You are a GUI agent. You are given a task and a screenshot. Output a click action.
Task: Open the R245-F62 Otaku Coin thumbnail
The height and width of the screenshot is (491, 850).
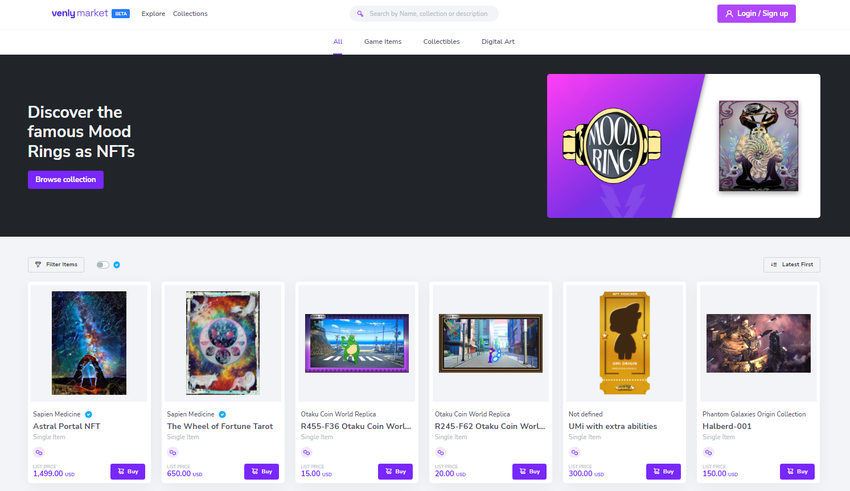(x=491, y=343)
